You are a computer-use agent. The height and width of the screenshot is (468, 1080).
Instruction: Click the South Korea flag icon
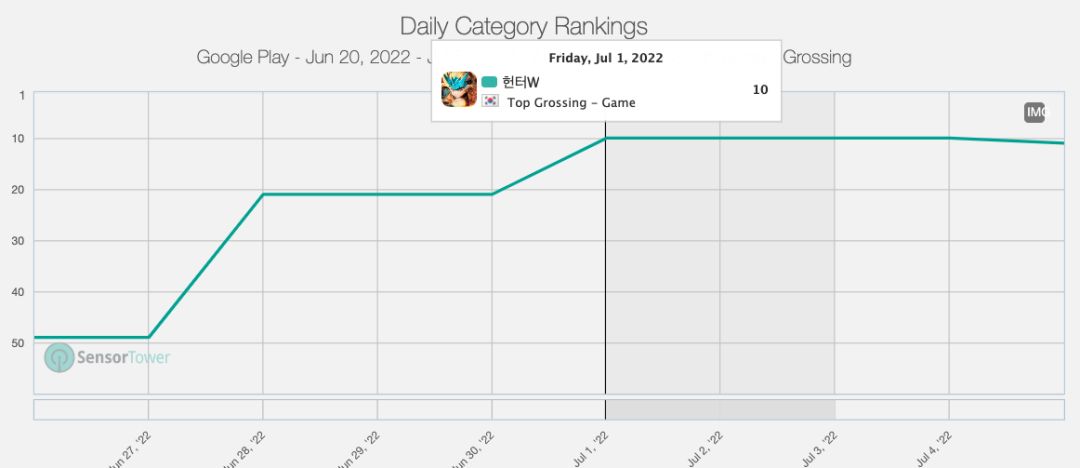491,102
